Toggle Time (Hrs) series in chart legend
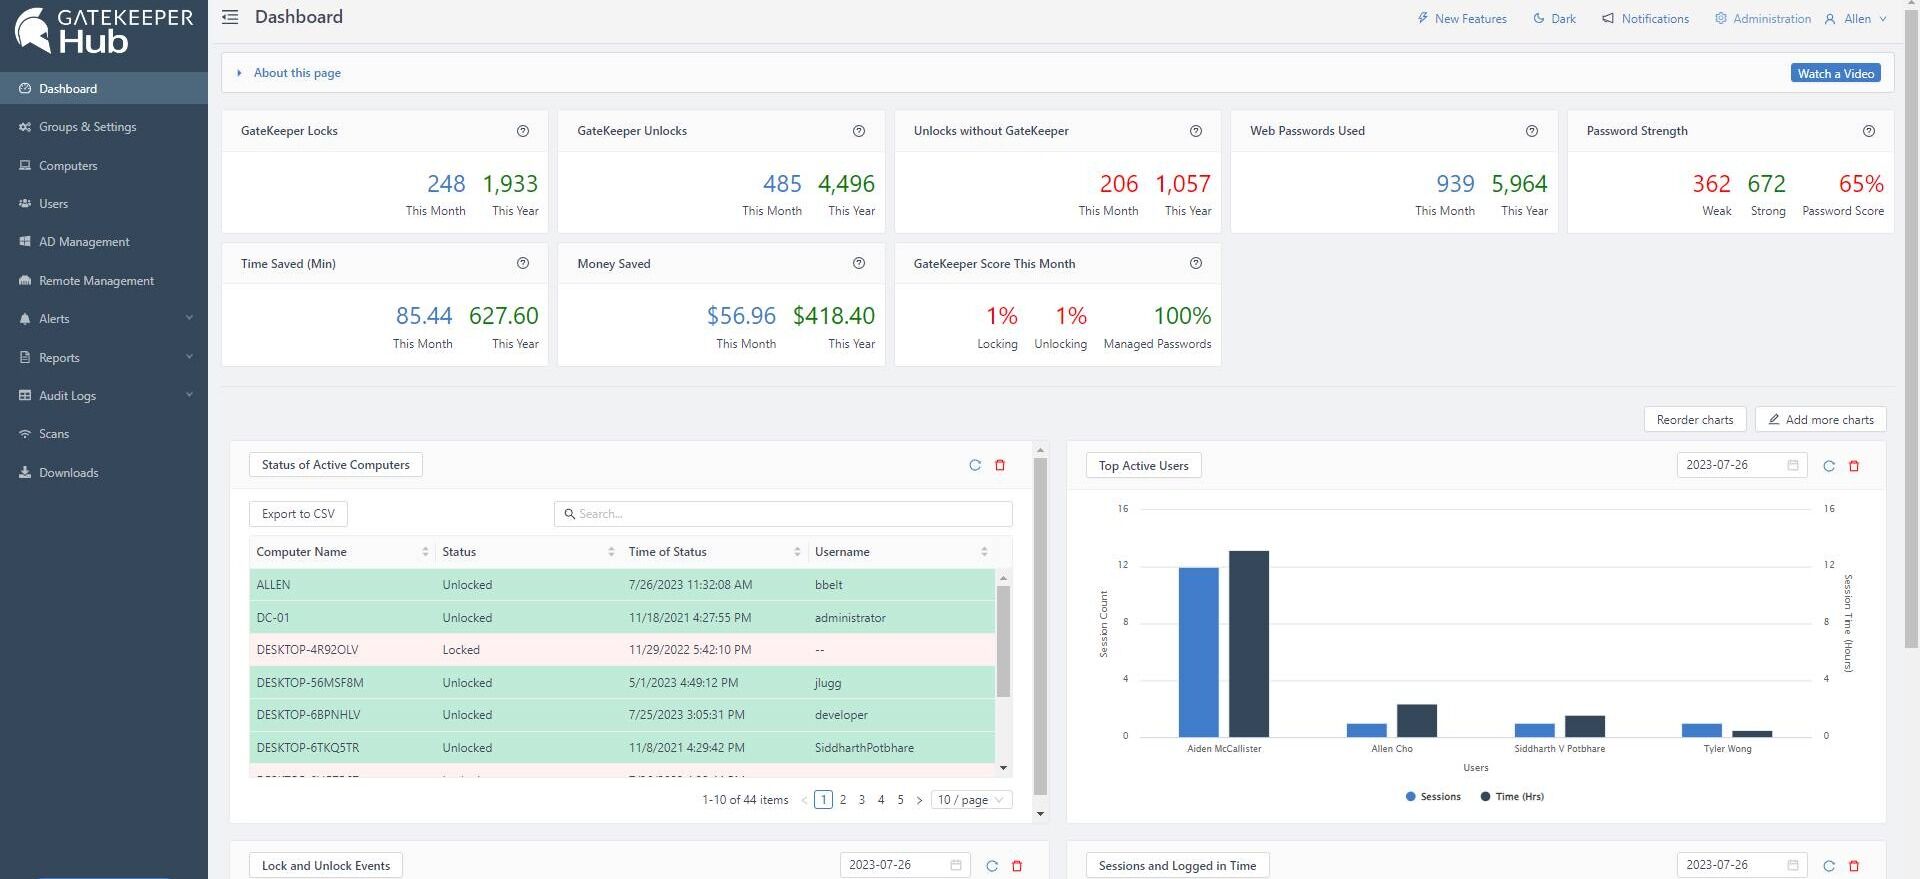 coord(1512,797)
